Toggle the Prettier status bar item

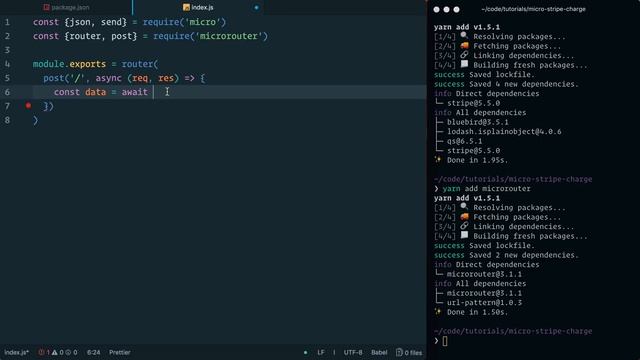tap(120, 352)
